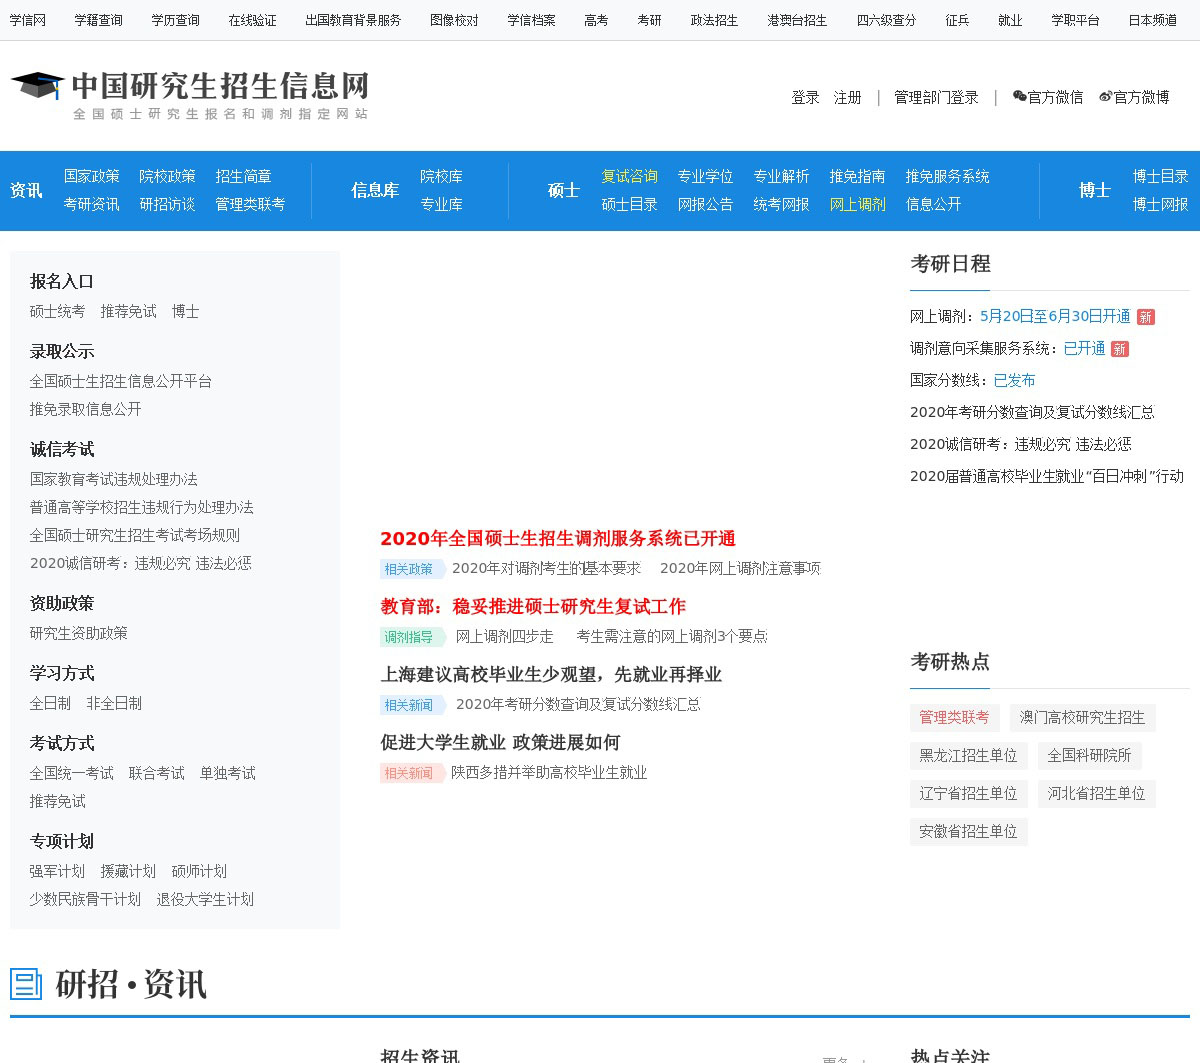Image resolution: width=1200 pixels, height=1063 pixels.
Task: Click the green 调剂指导 tag label
Action: coord(410,637)
